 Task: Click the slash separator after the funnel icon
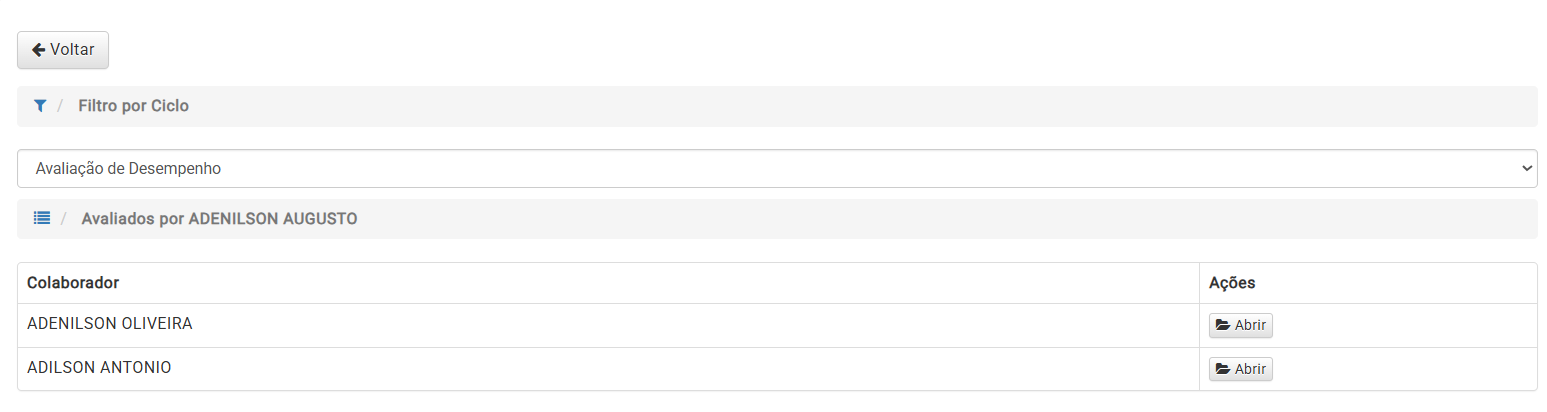60,106
